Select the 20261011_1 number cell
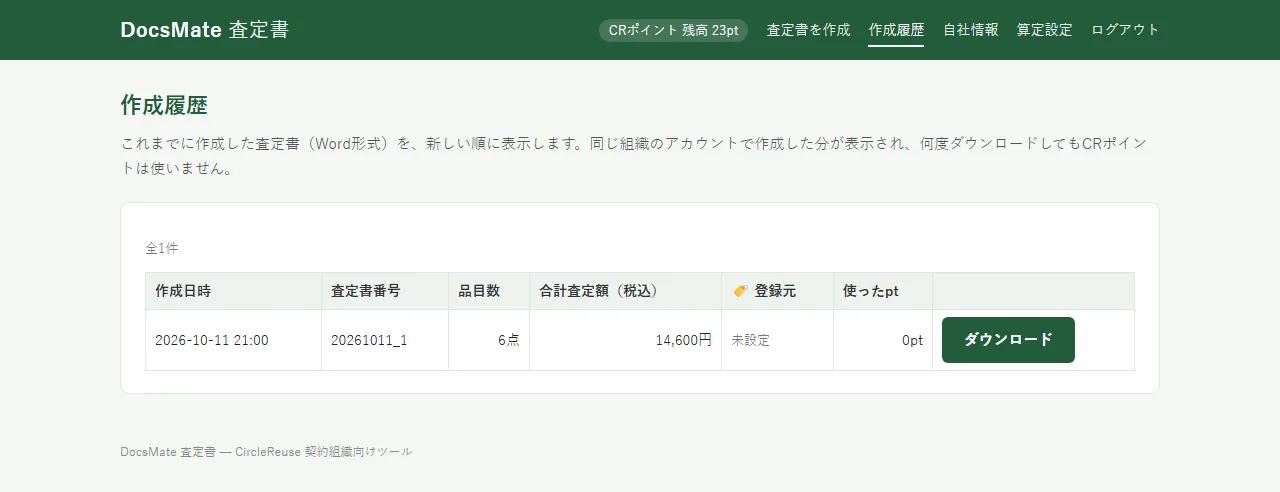 pos(385,340)
